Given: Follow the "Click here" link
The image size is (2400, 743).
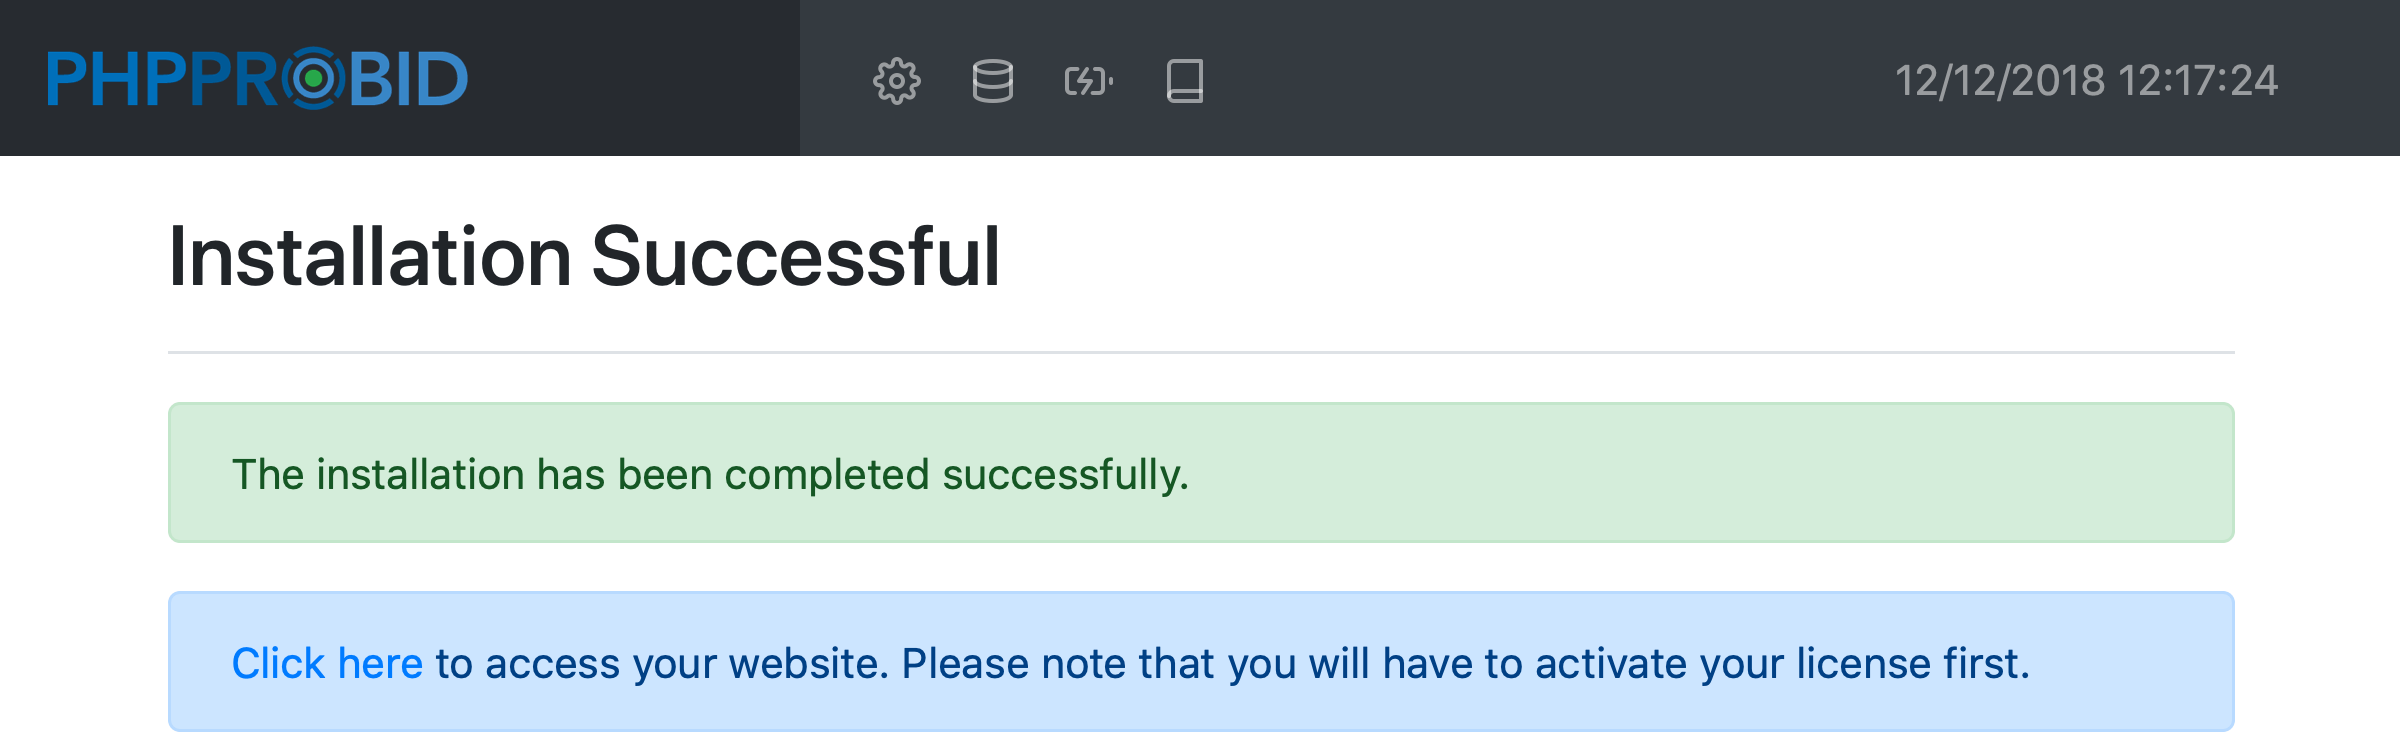Looking at the screenshot, I should point(327,663).
